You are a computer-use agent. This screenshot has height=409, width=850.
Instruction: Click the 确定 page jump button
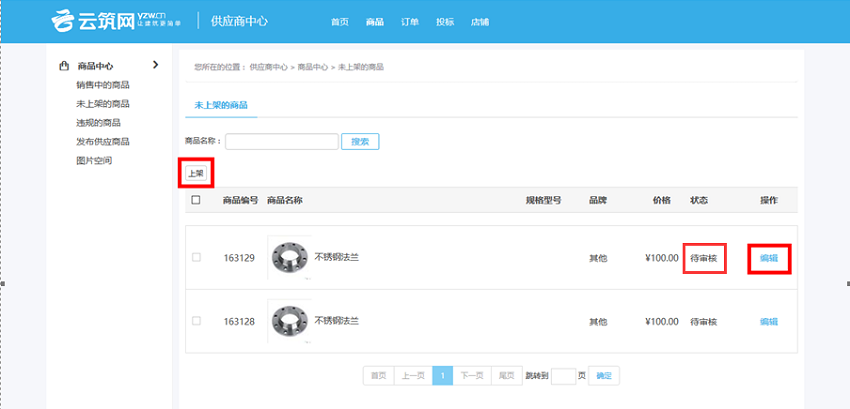(605, 376)
